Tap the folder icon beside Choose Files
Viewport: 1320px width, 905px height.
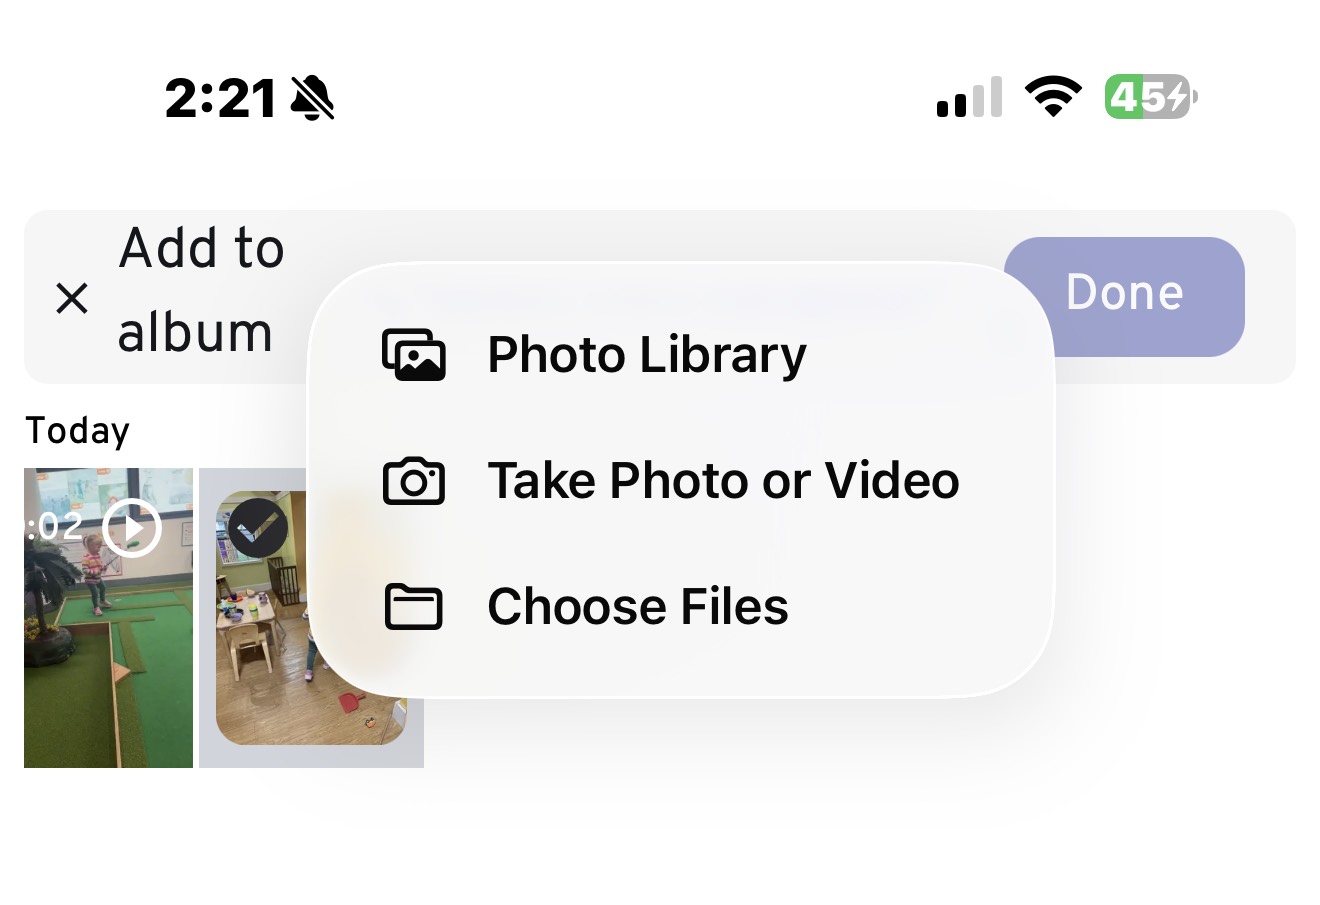(414, 607)
